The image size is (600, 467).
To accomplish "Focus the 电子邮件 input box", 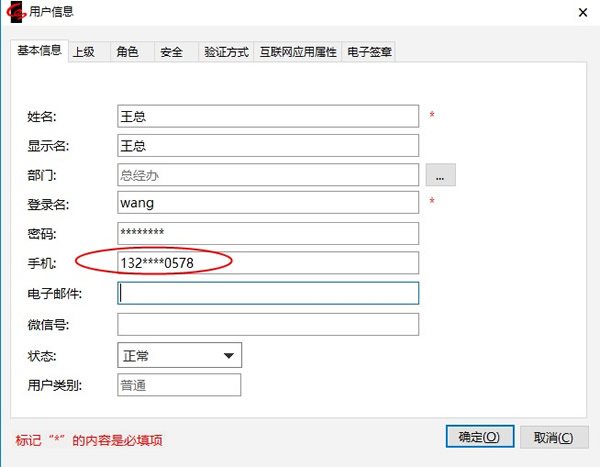I will (267, 293).
